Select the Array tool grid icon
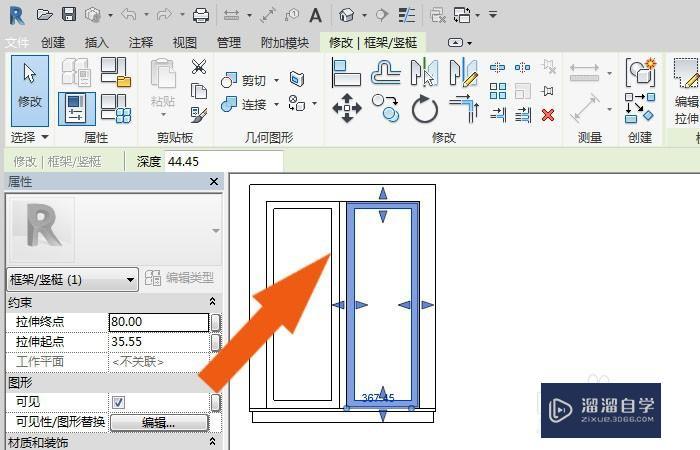 [497, 91]
